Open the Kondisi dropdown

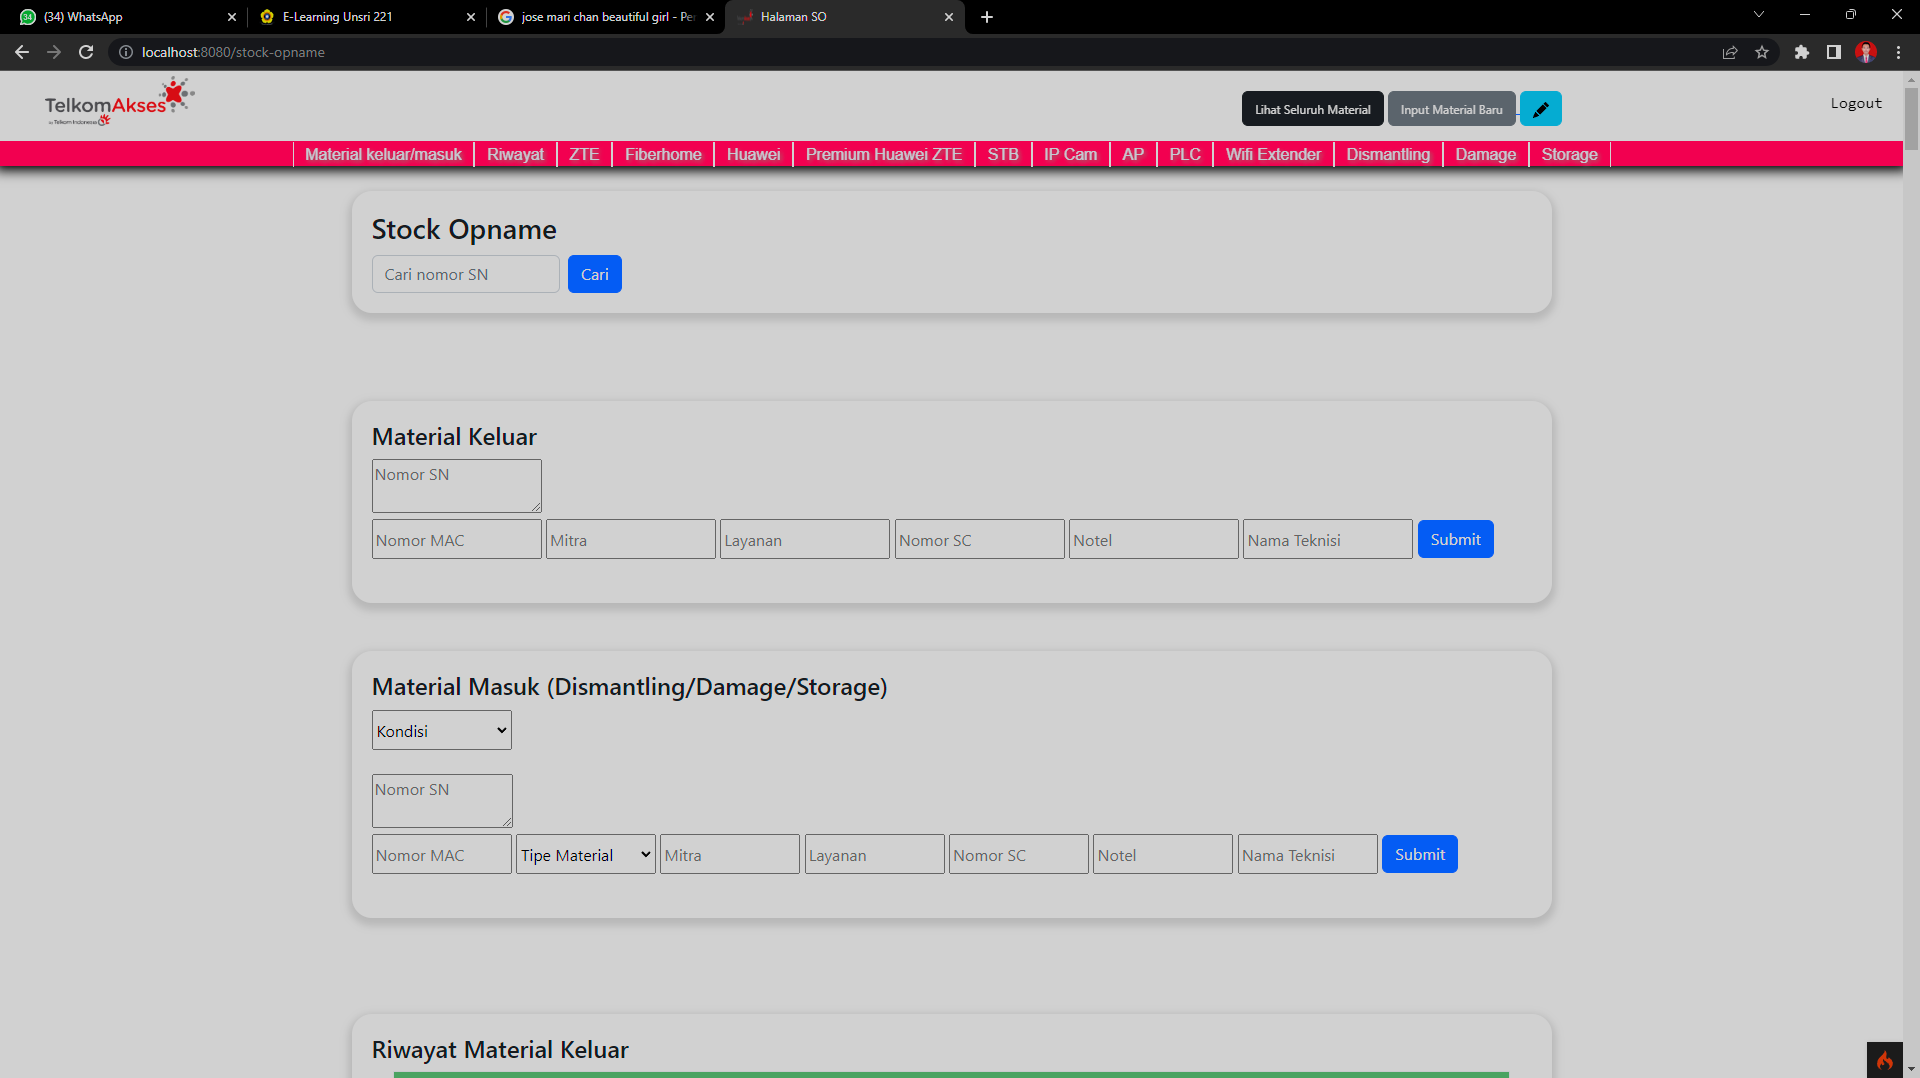[x=442, y=731]
